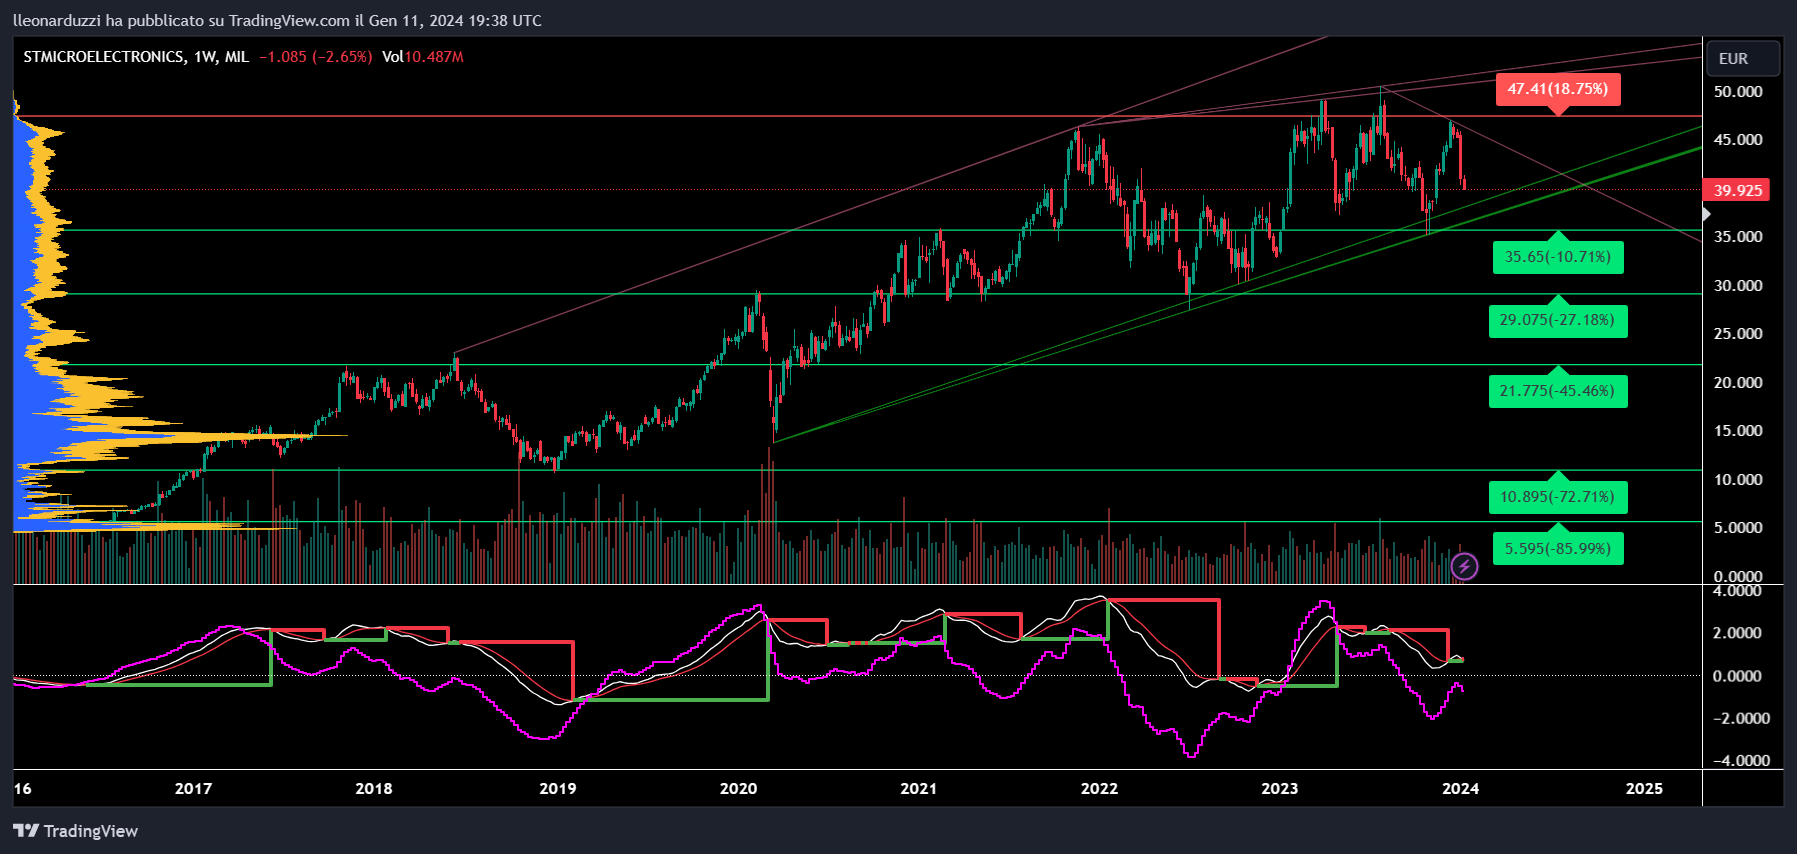
Task: Click the 5.0000 price scale value
Action: coord(1738,527)
